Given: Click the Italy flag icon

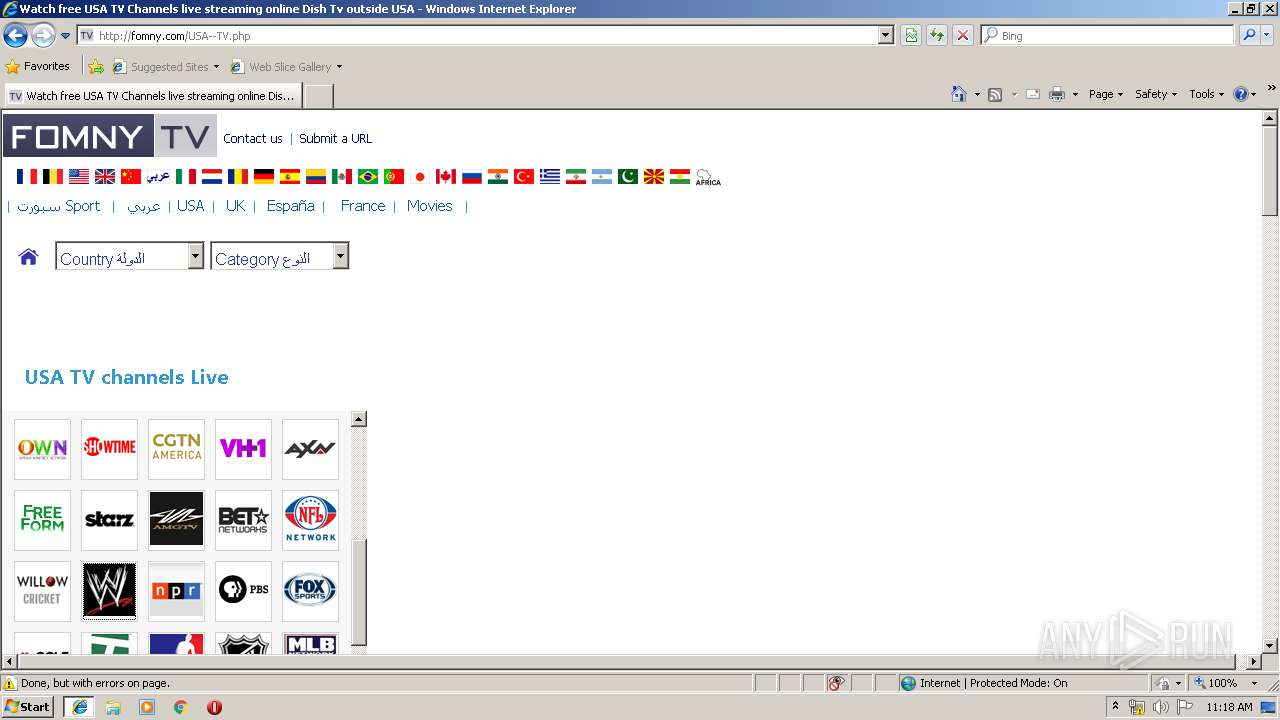Looking at the screenshot, I should pos(186,176).
